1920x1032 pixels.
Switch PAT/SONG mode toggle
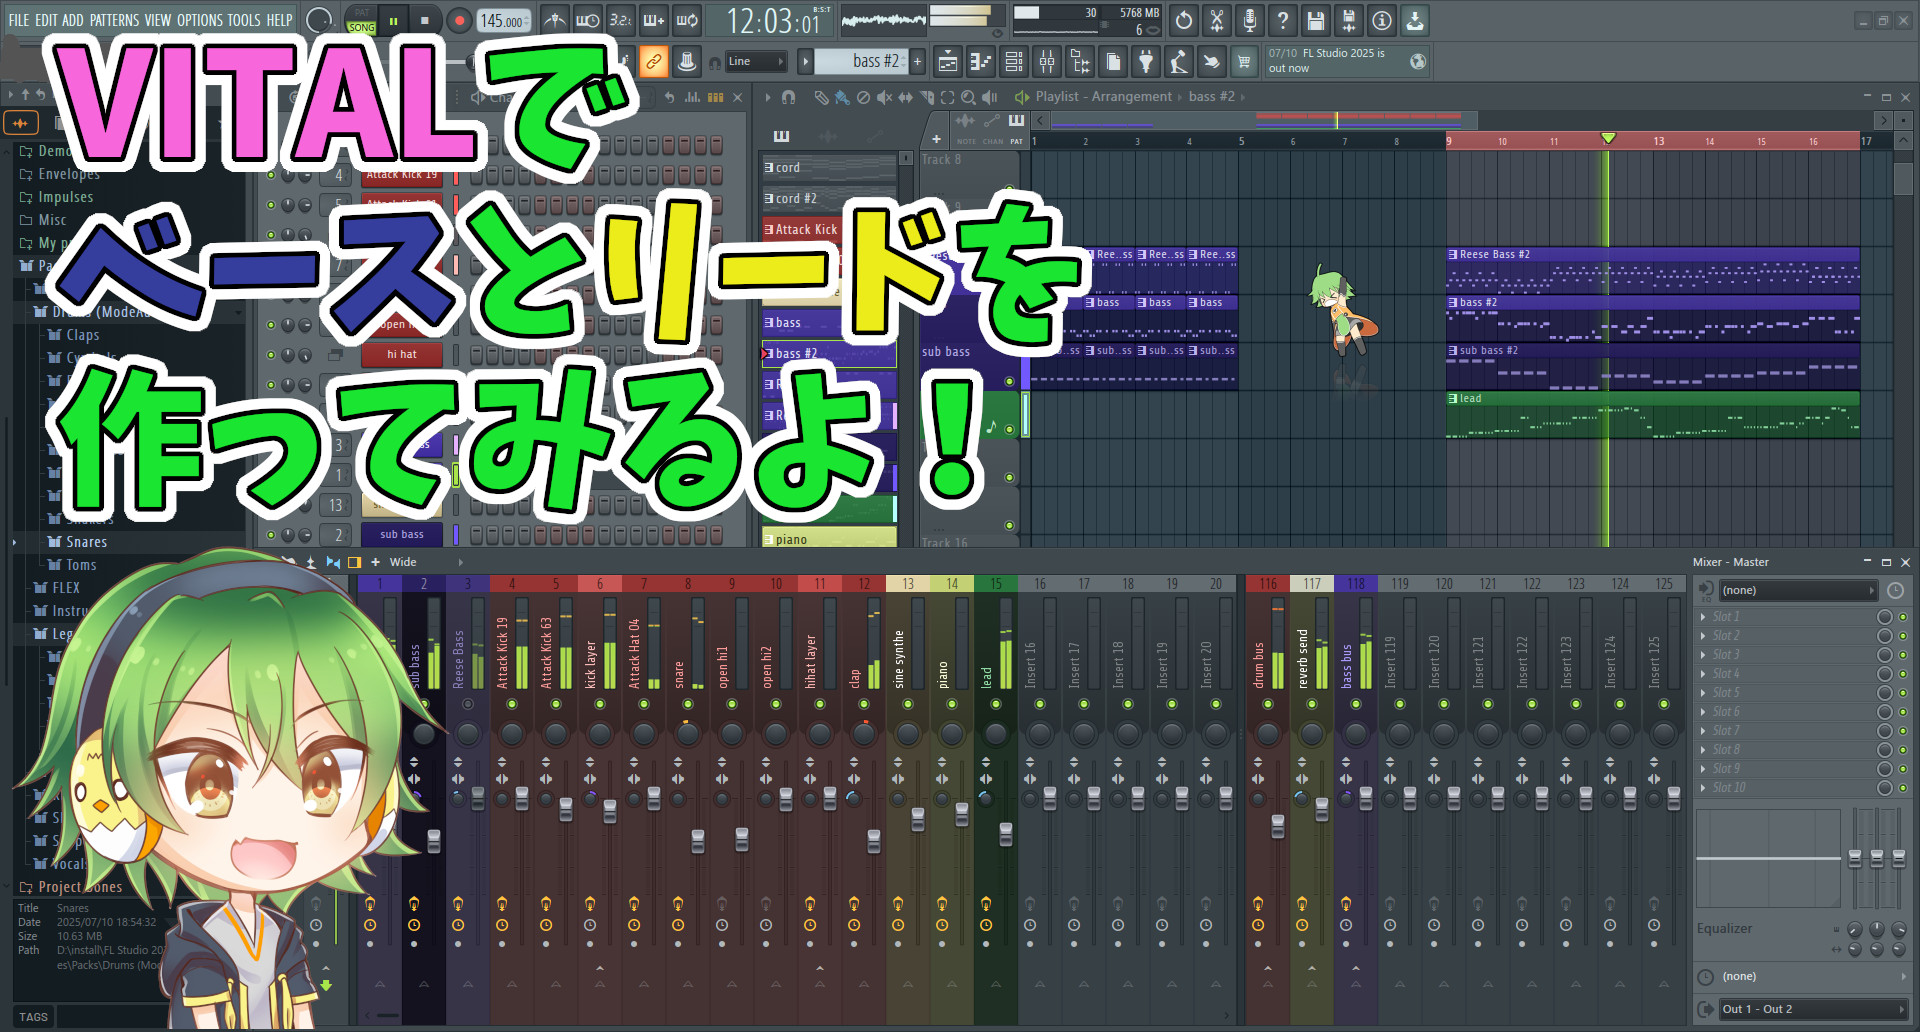361,20
